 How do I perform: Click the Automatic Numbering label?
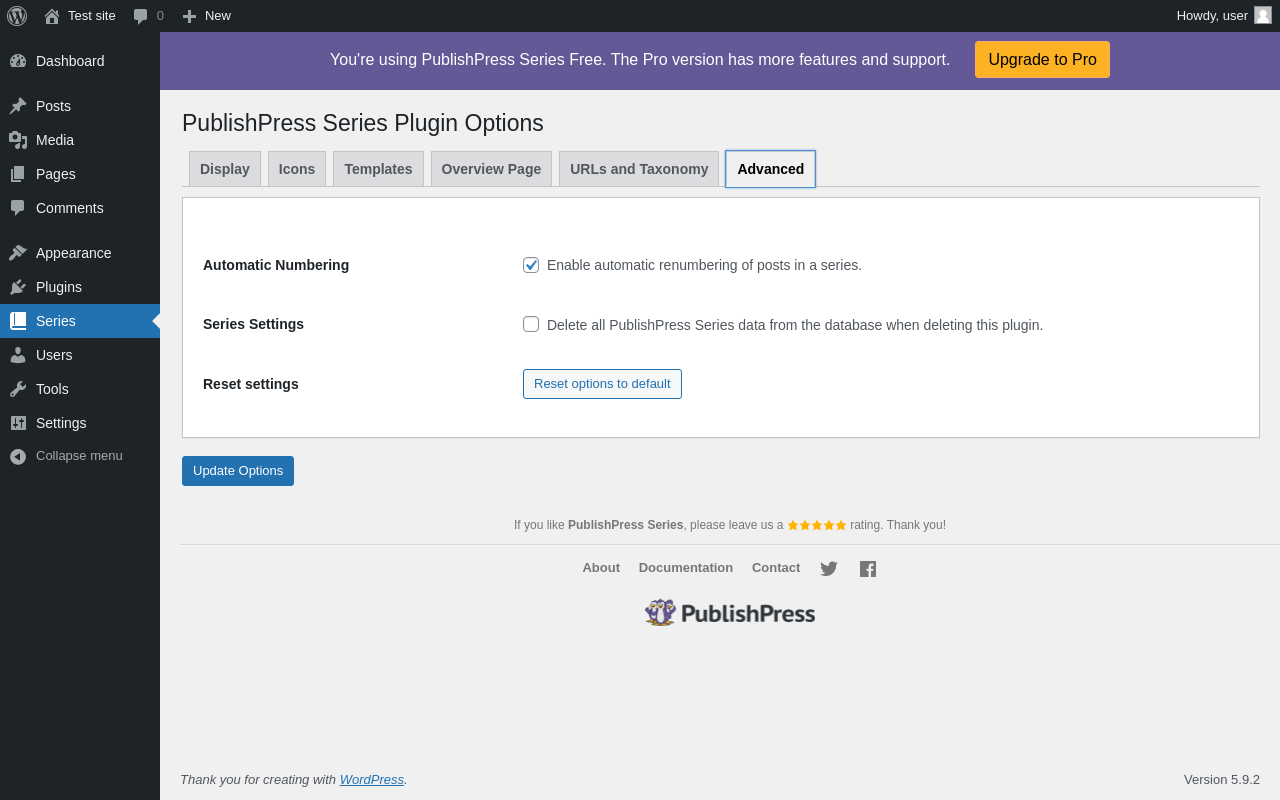(276, 265)
